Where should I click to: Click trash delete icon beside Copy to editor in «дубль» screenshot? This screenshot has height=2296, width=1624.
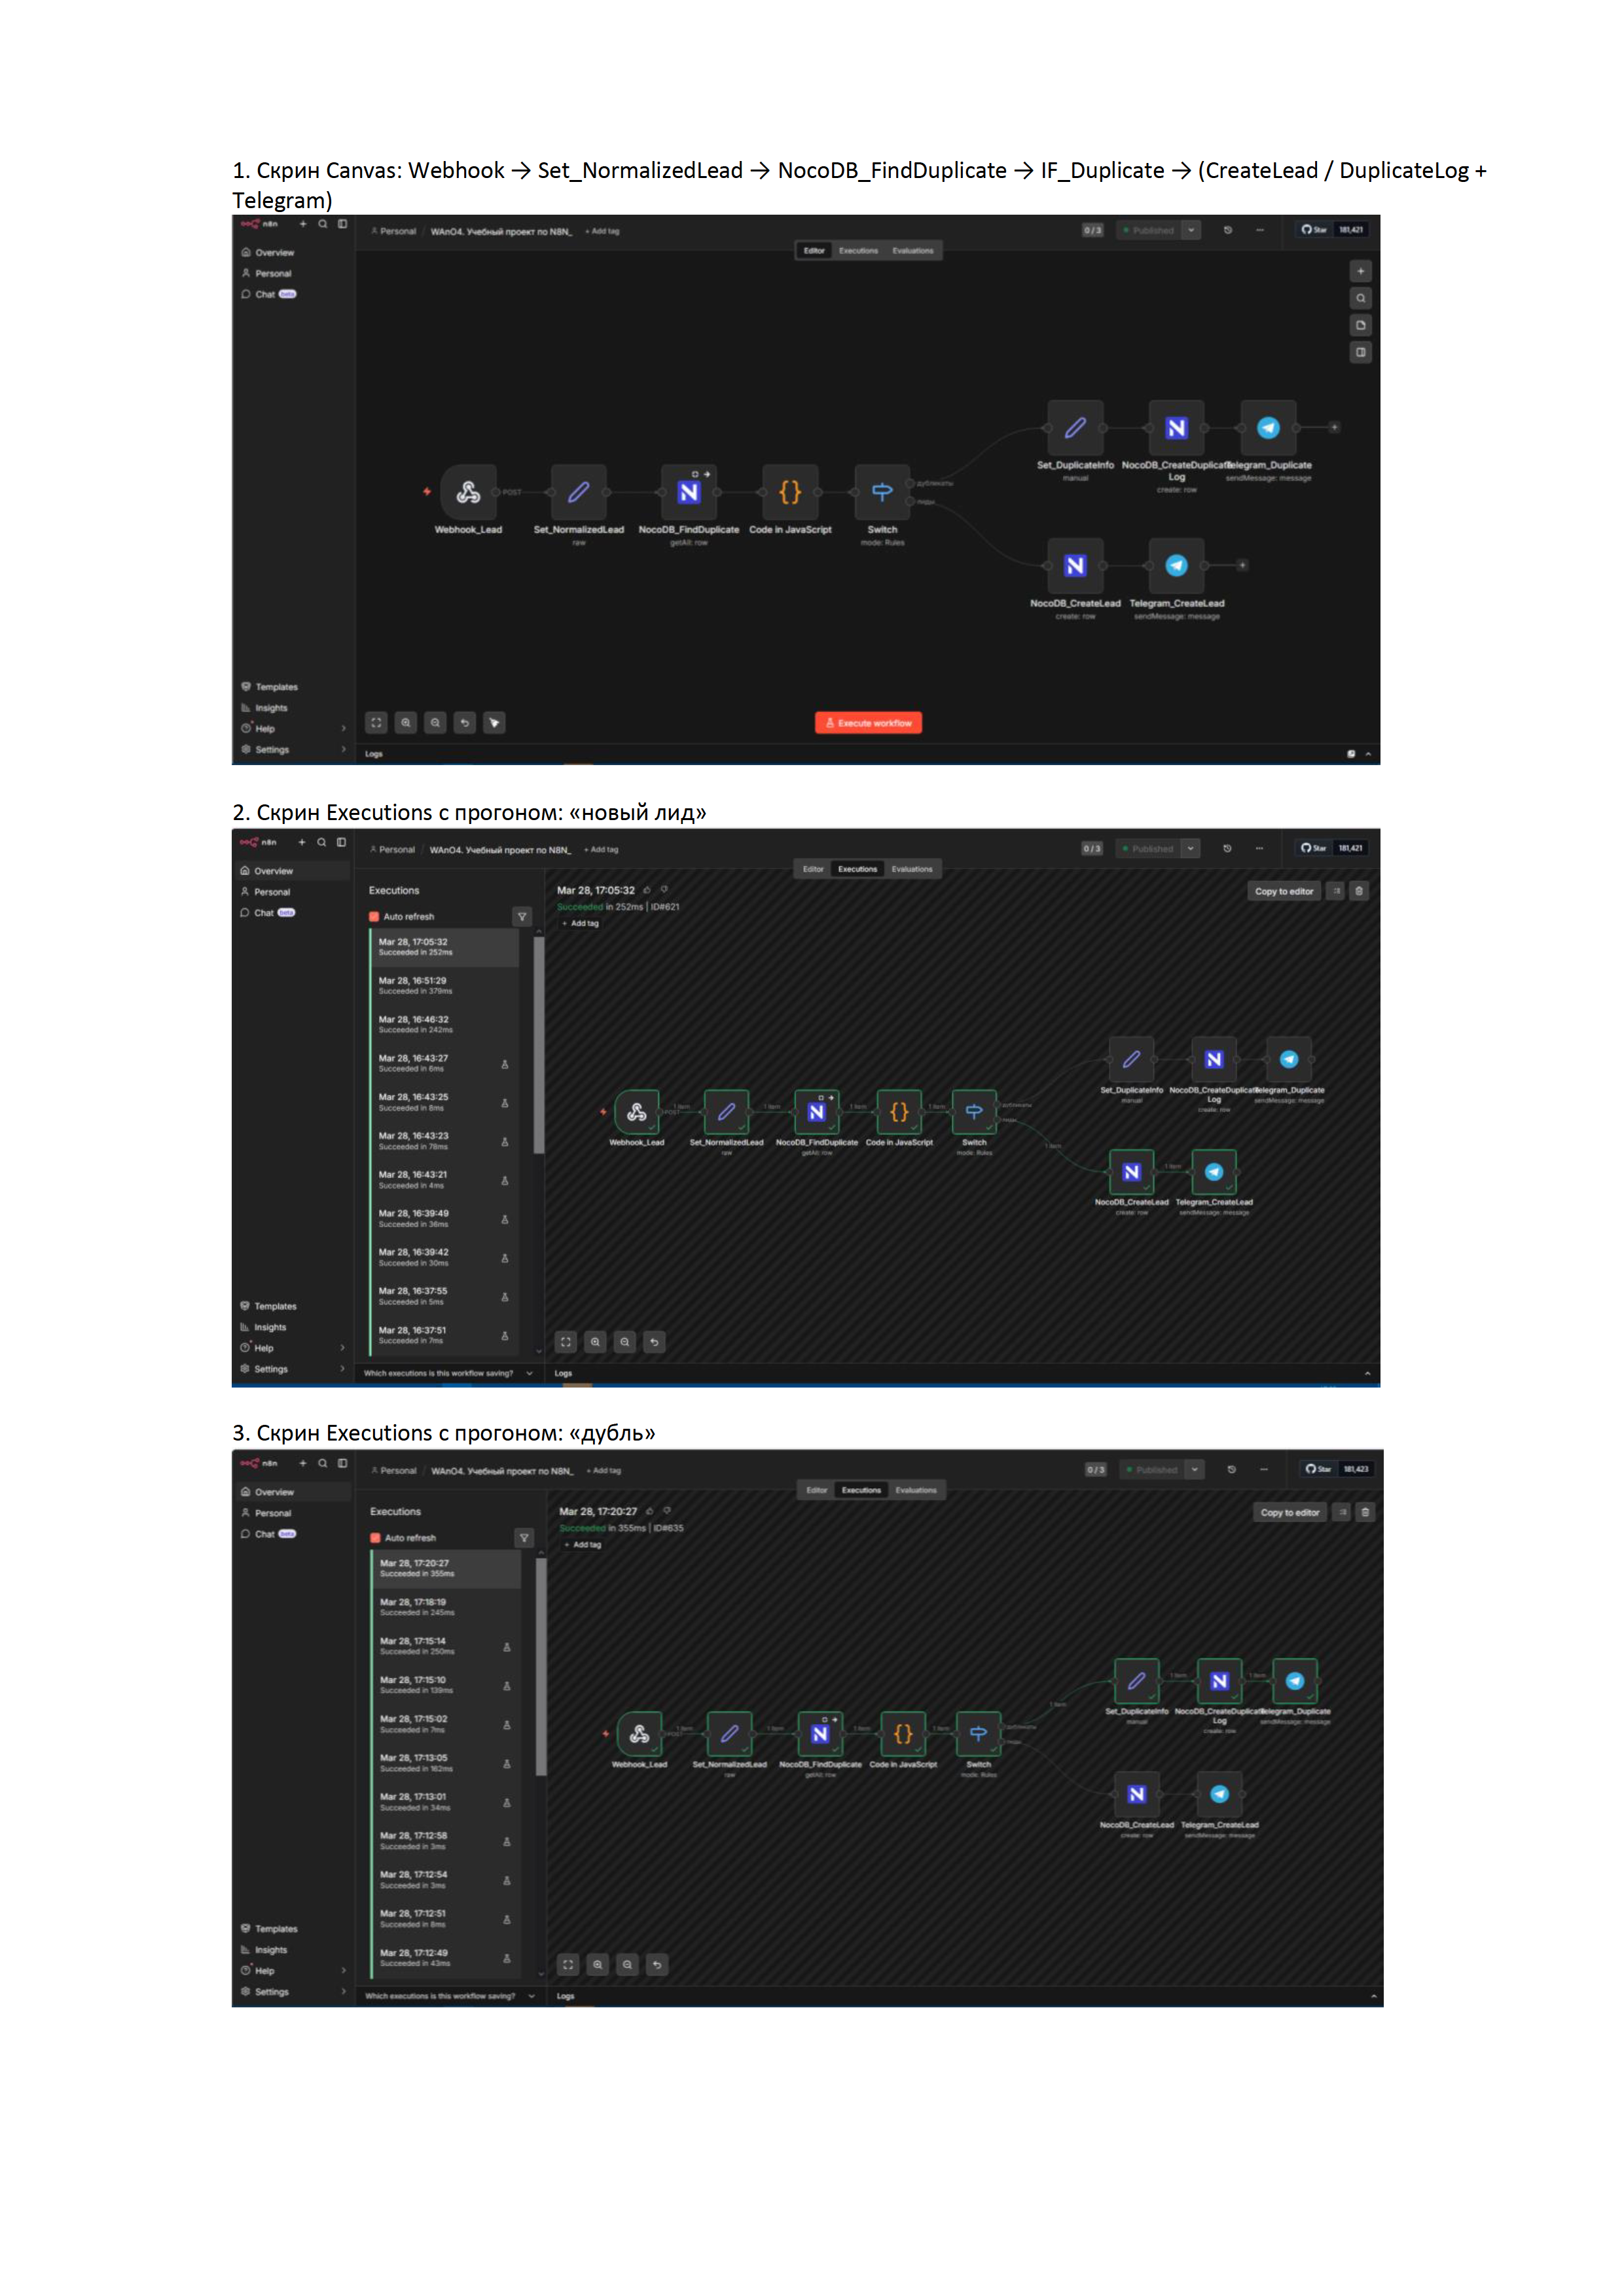(x=1365, y=1512)
